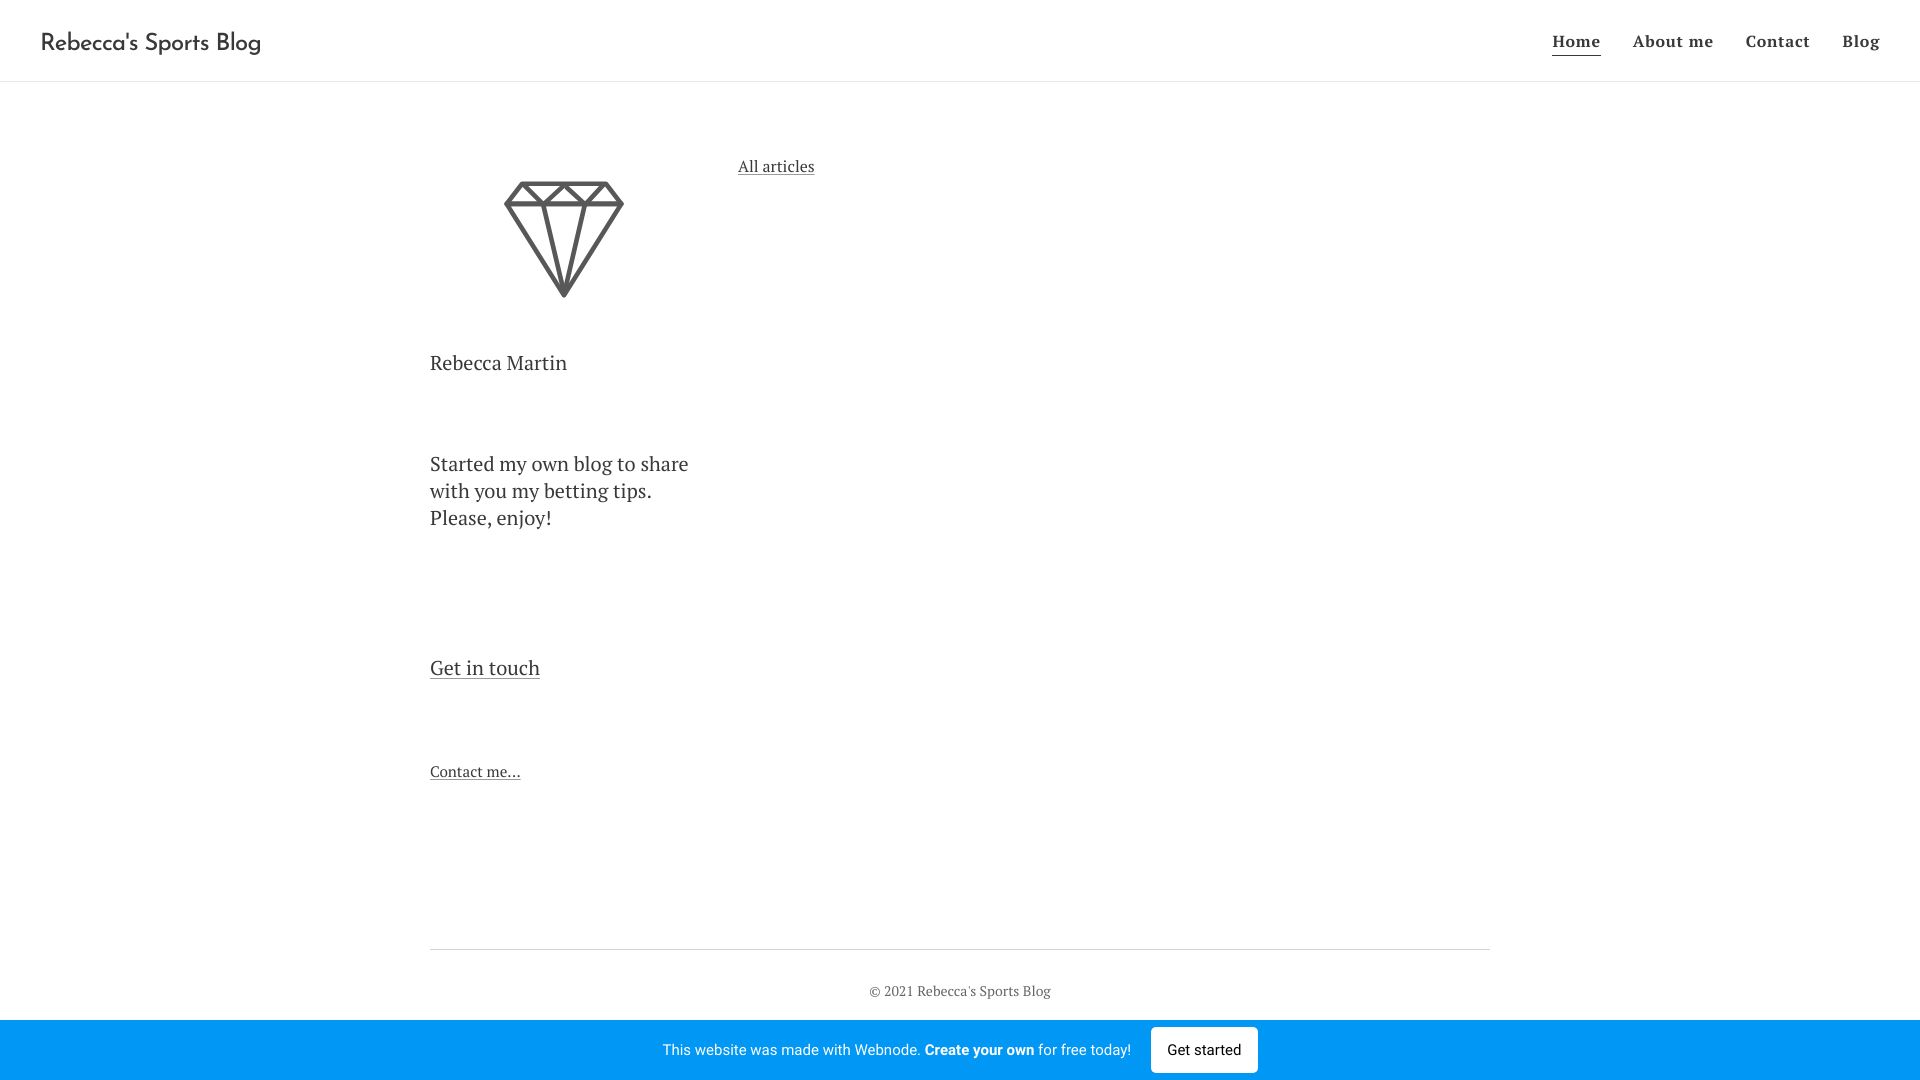Click the About me navigation link

[x=1672, y=41]
